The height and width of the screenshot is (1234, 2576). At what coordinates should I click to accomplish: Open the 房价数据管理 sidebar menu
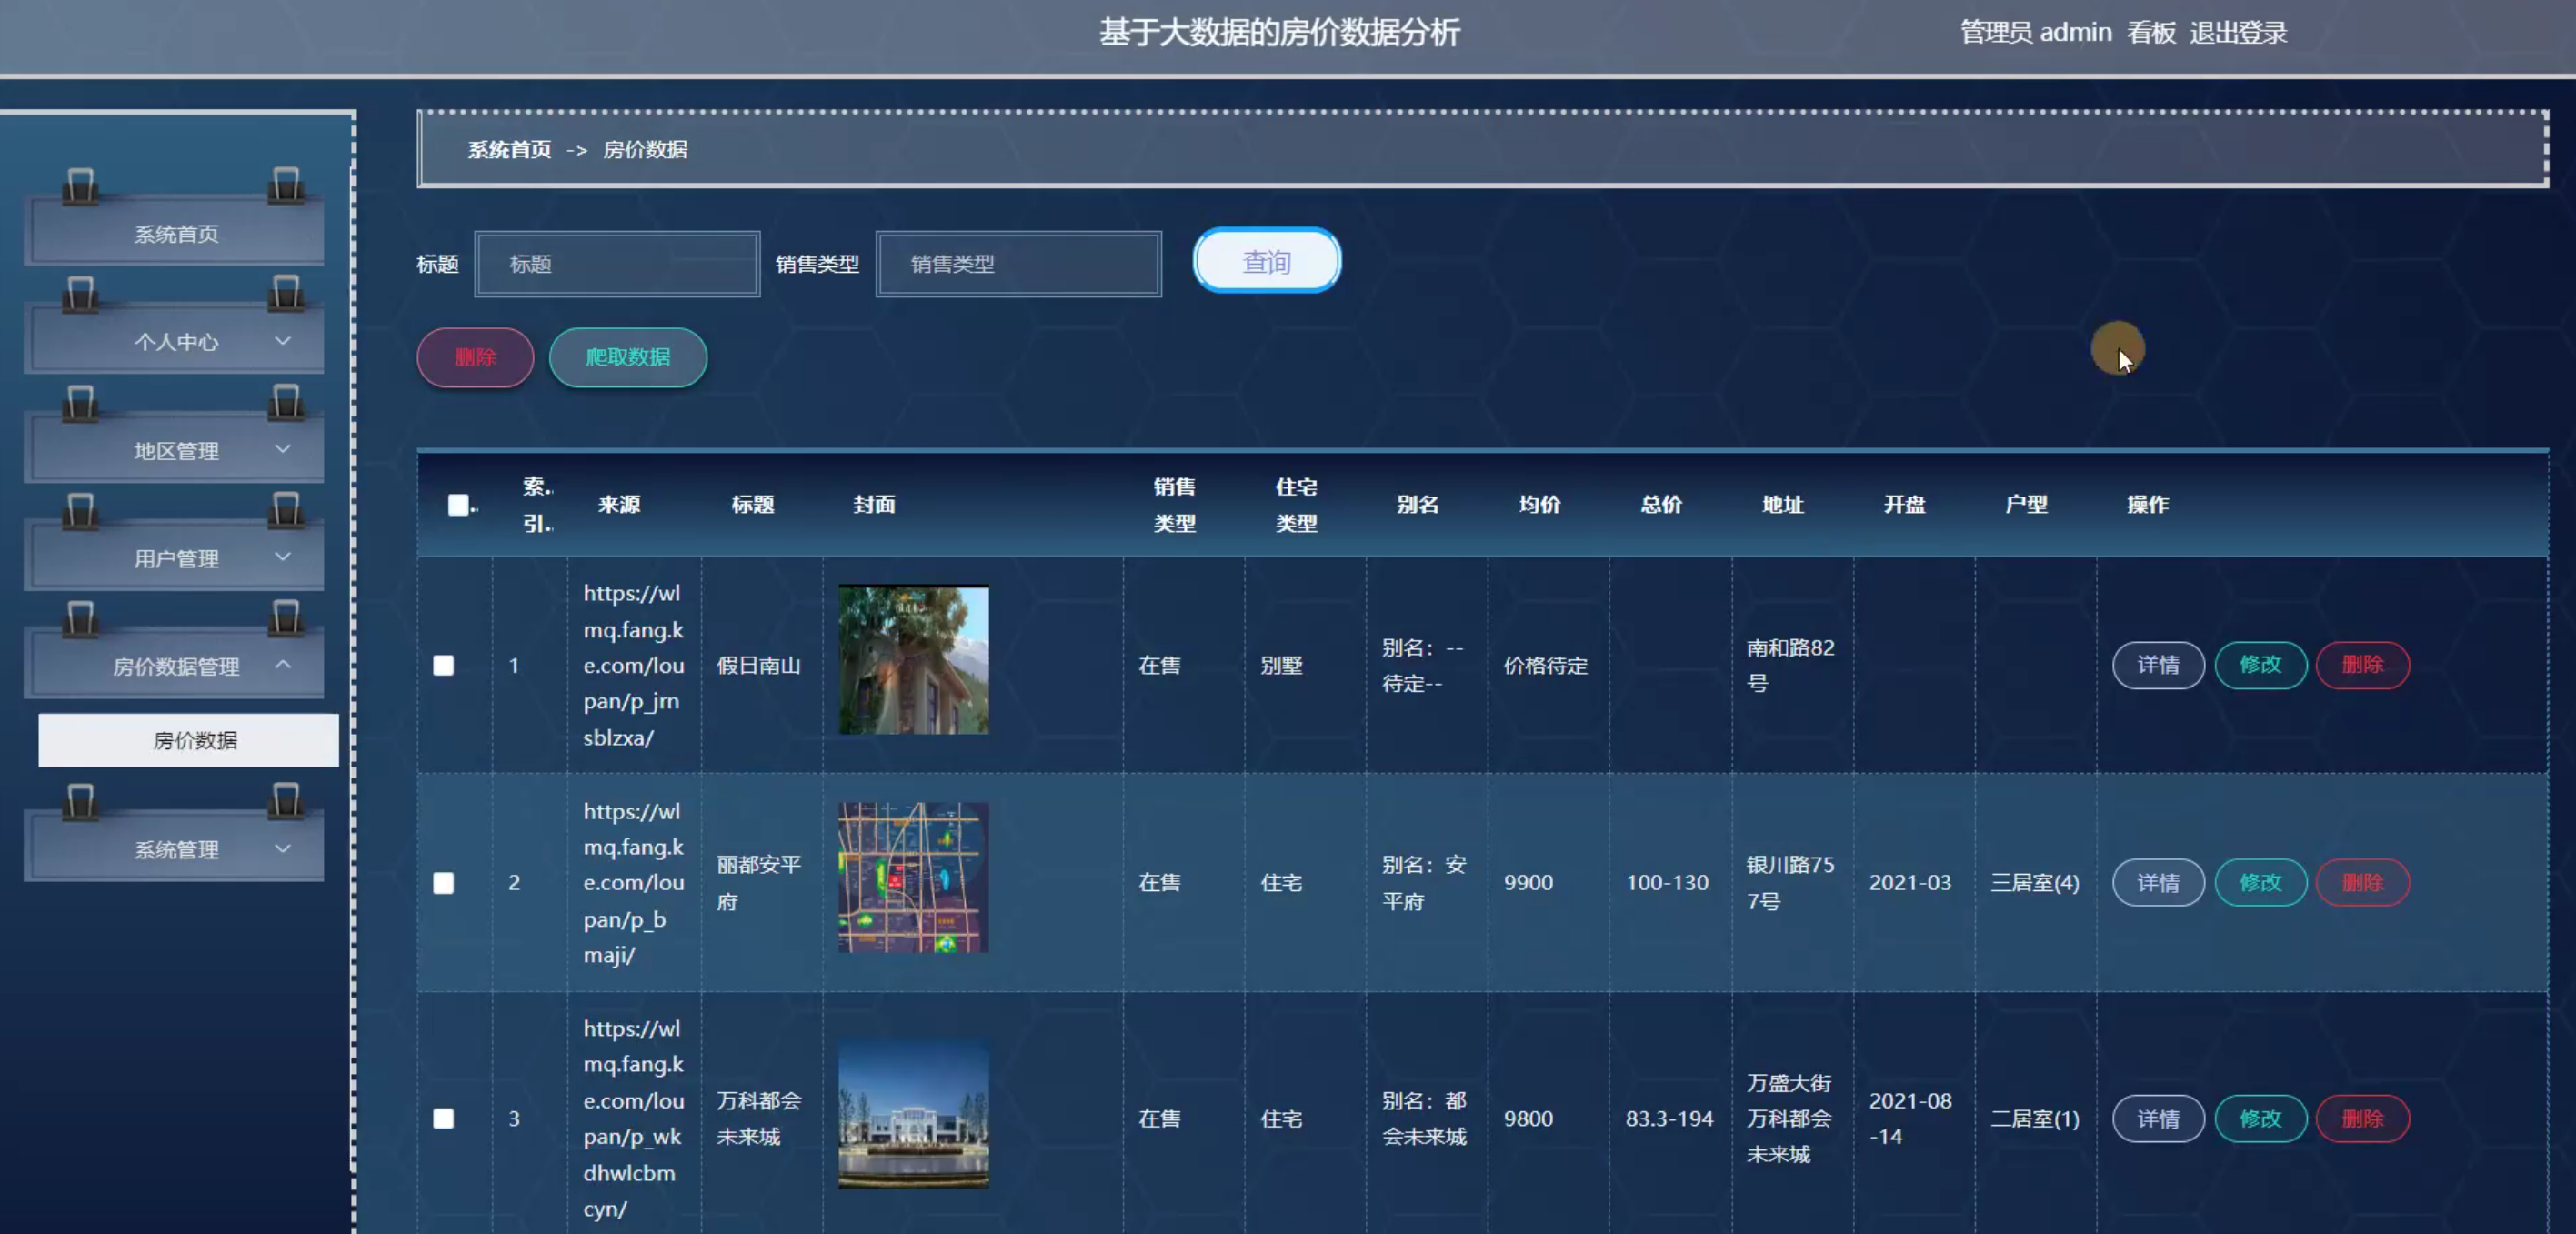coord(175,666)
